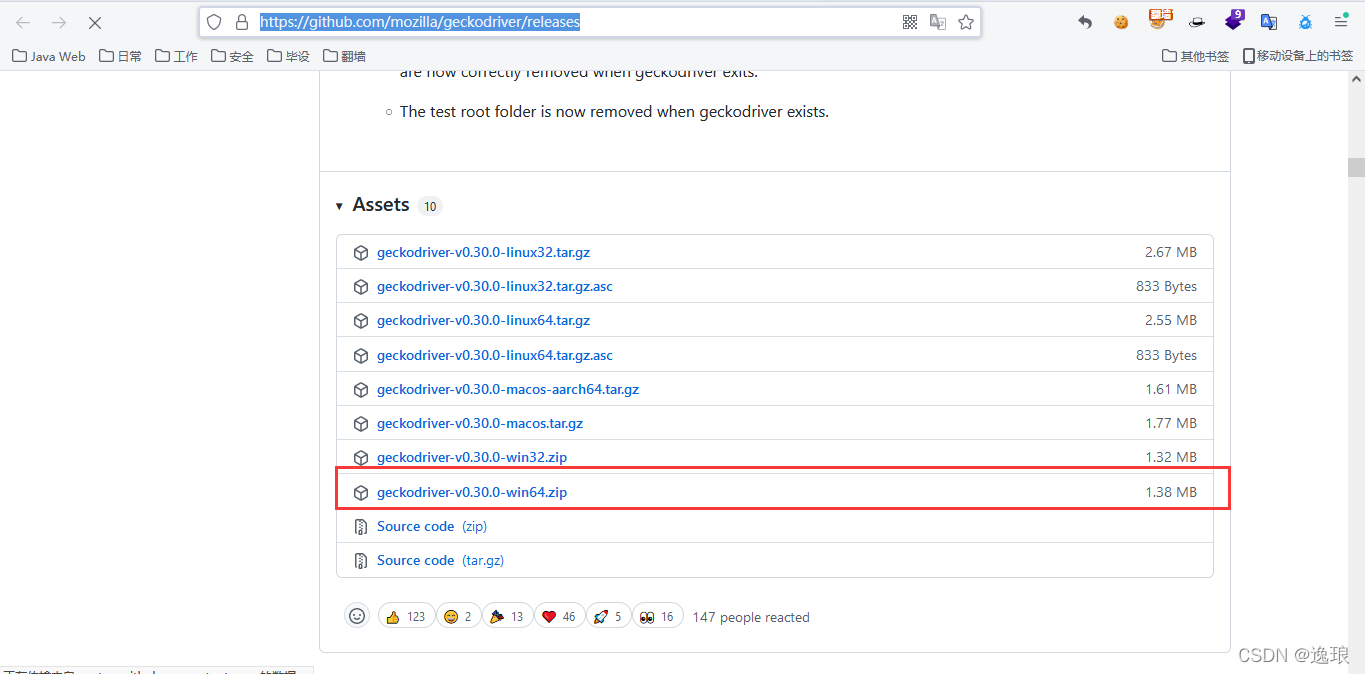Open the shield tracking protection icon
This screenshot has height=674, width=1365.
click(214, 22)
